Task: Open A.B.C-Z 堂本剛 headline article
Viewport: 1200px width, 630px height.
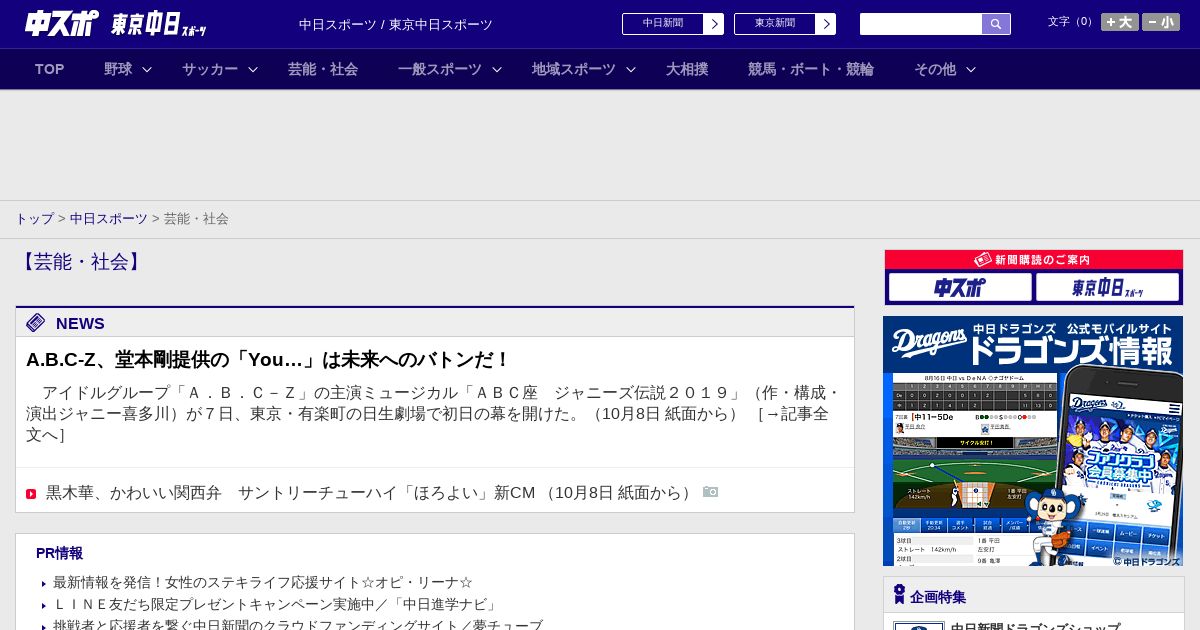Action: click(268, 360)
